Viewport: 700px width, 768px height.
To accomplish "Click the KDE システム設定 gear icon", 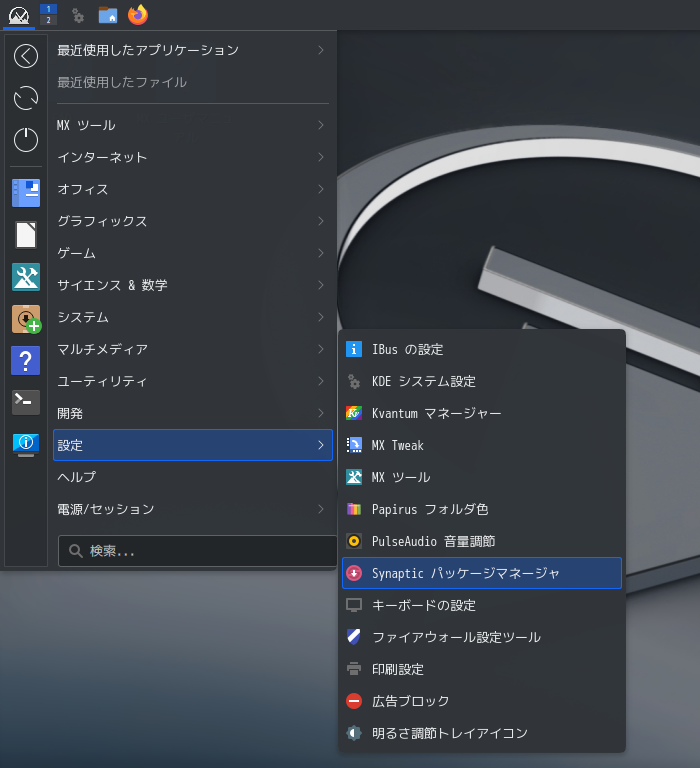I will point(354,381).
